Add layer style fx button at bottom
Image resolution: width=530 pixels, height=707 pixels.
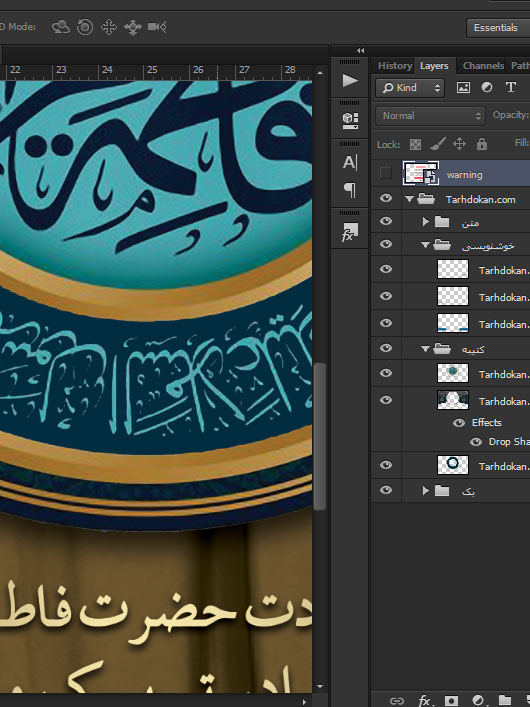(x=424, y=700)
